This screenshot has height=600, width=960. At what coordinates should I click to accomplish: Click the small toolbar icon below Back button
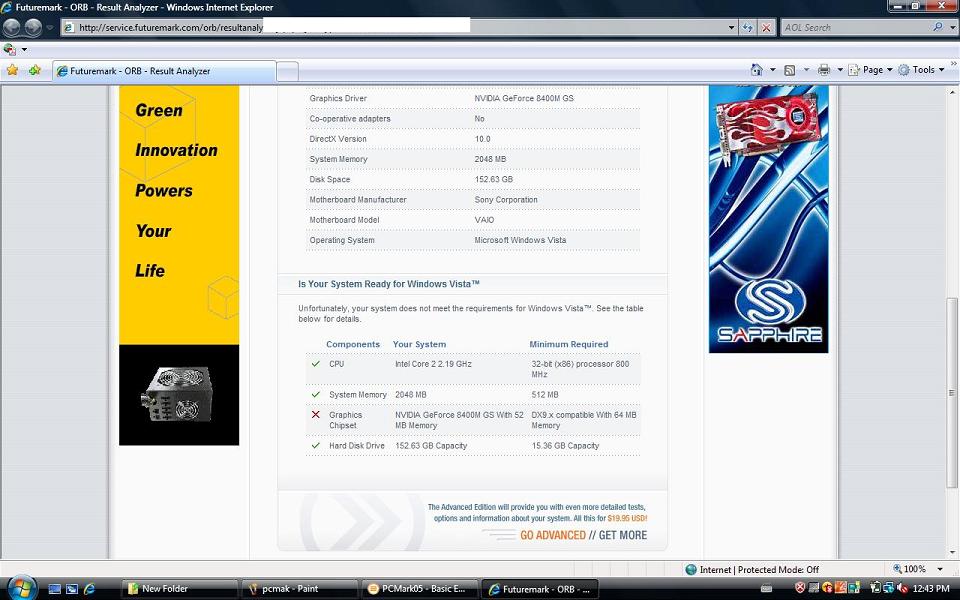pyautogui.click(x=9, y=49)
